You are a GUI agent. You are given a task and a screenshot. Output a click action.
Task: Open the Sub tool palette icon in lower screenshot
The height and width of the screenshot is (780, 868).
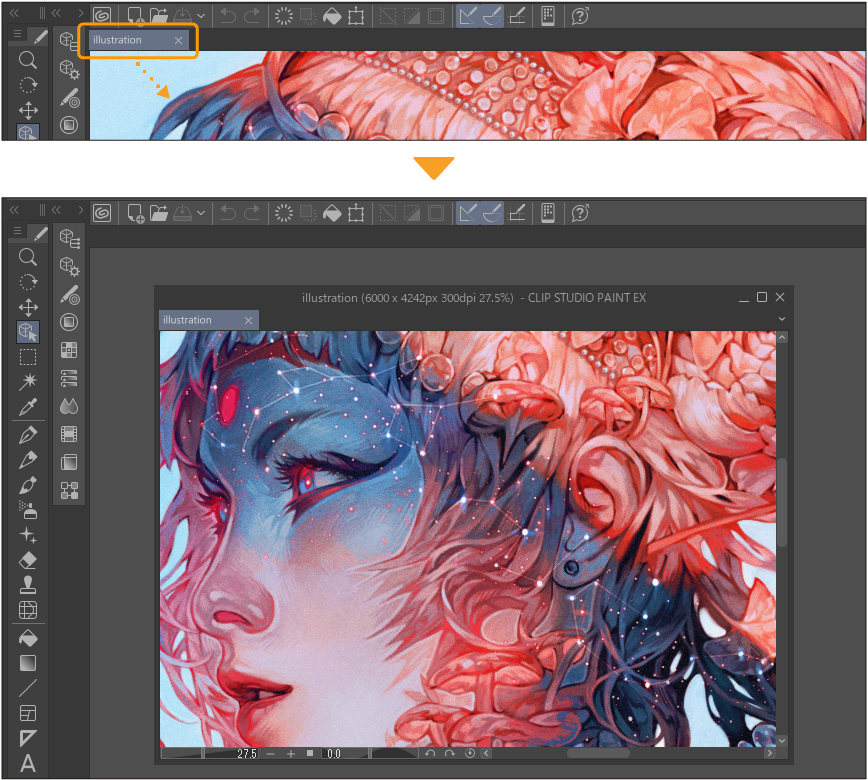[x=69, y=237]
